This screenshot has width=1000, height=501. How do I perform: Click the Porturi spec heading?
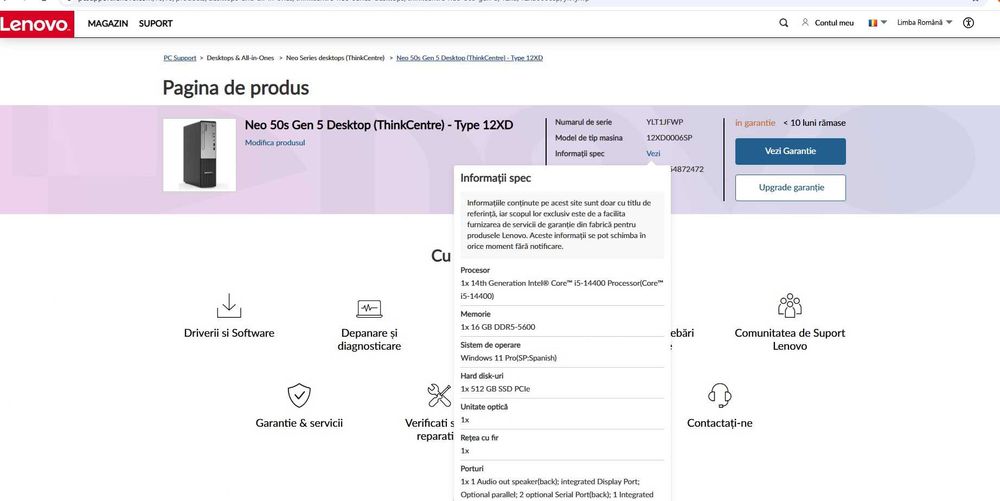472,468
